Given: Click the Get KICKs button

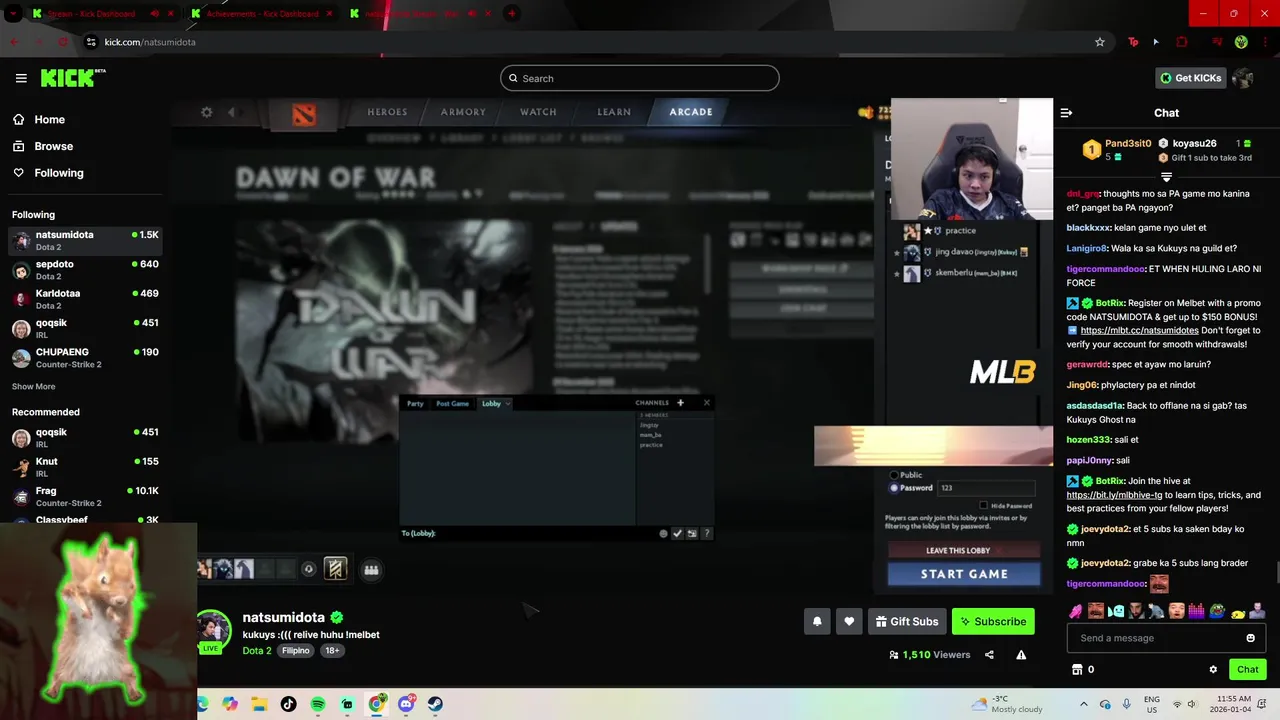Looking at the screenshot, I should pyautogui.click(x=1190, y=78).
